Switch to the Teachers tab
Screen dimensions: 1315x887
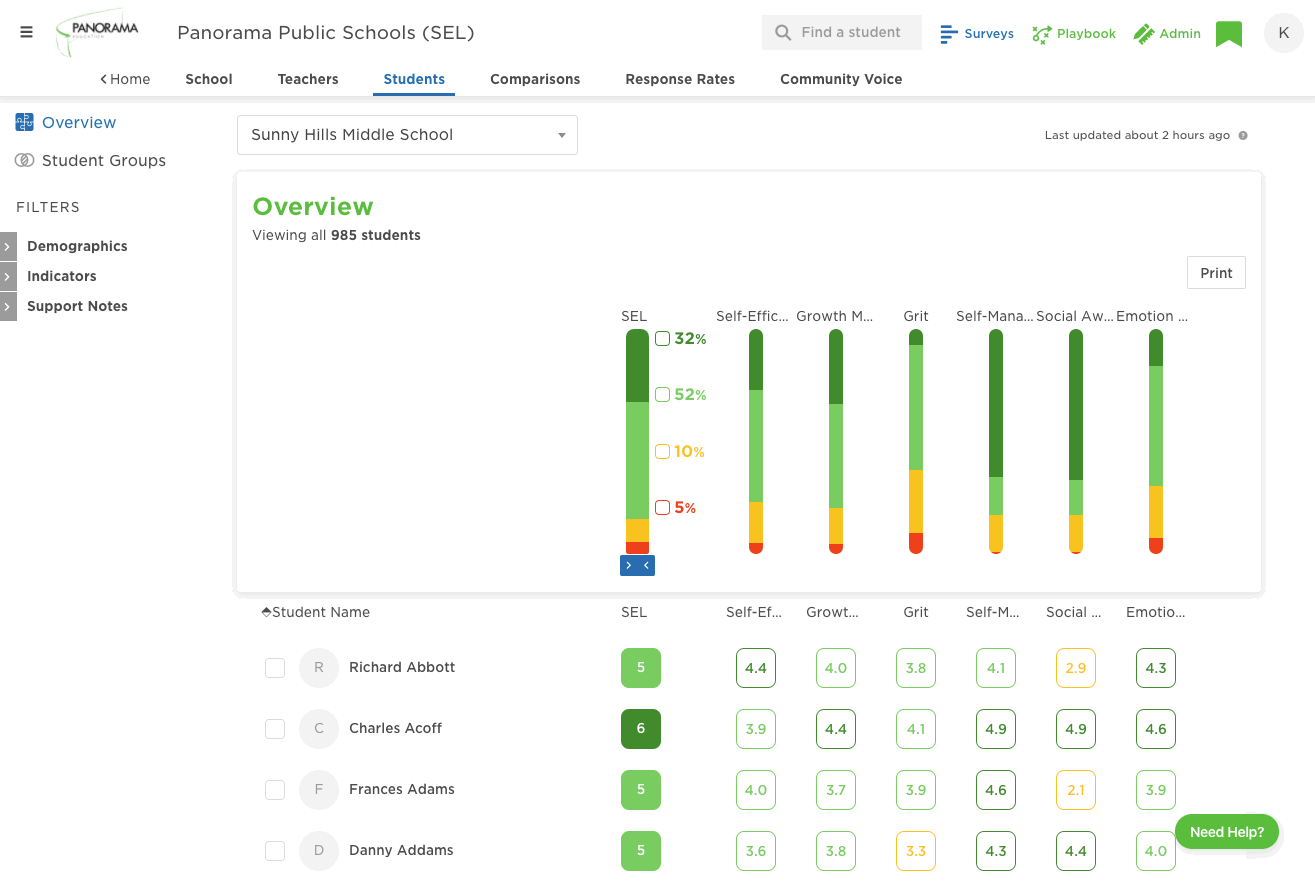(308, 79)
